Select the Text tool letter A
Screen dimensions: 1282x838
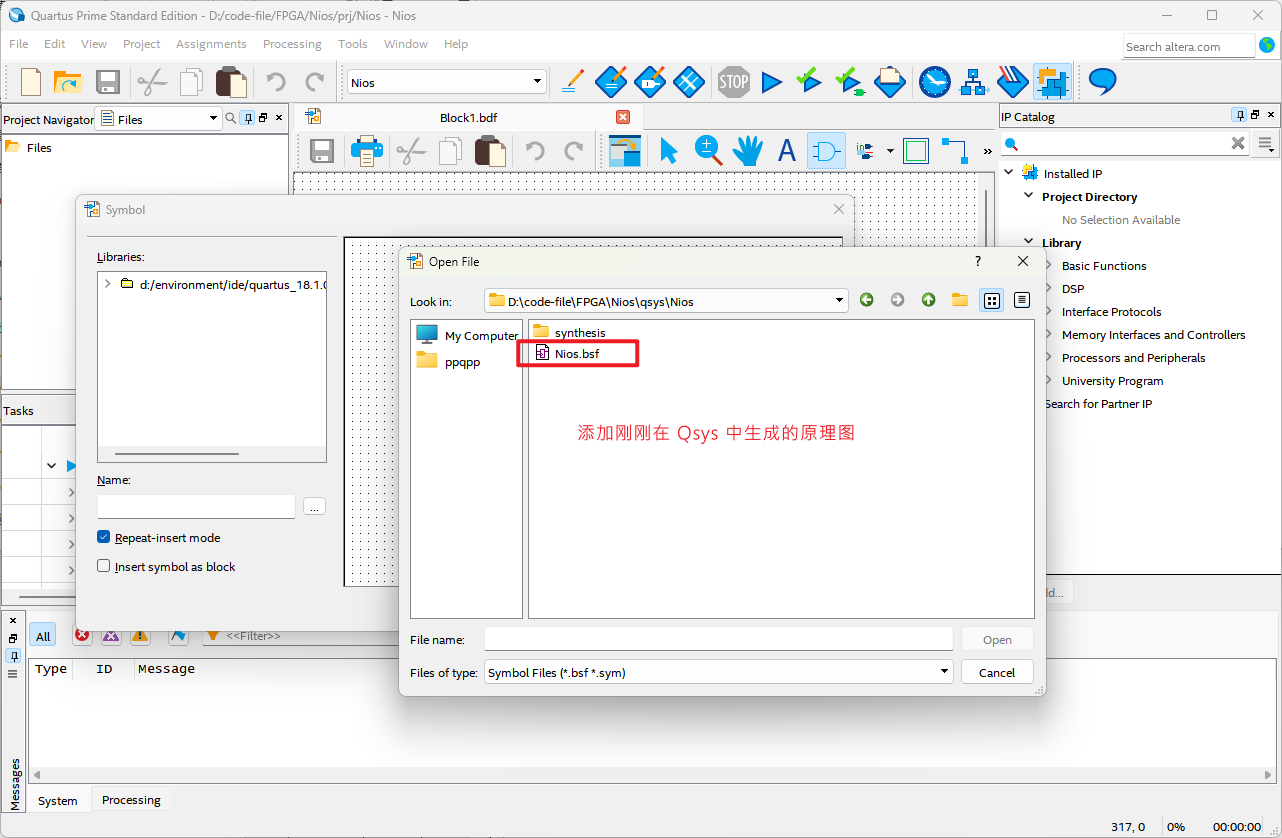787,151
